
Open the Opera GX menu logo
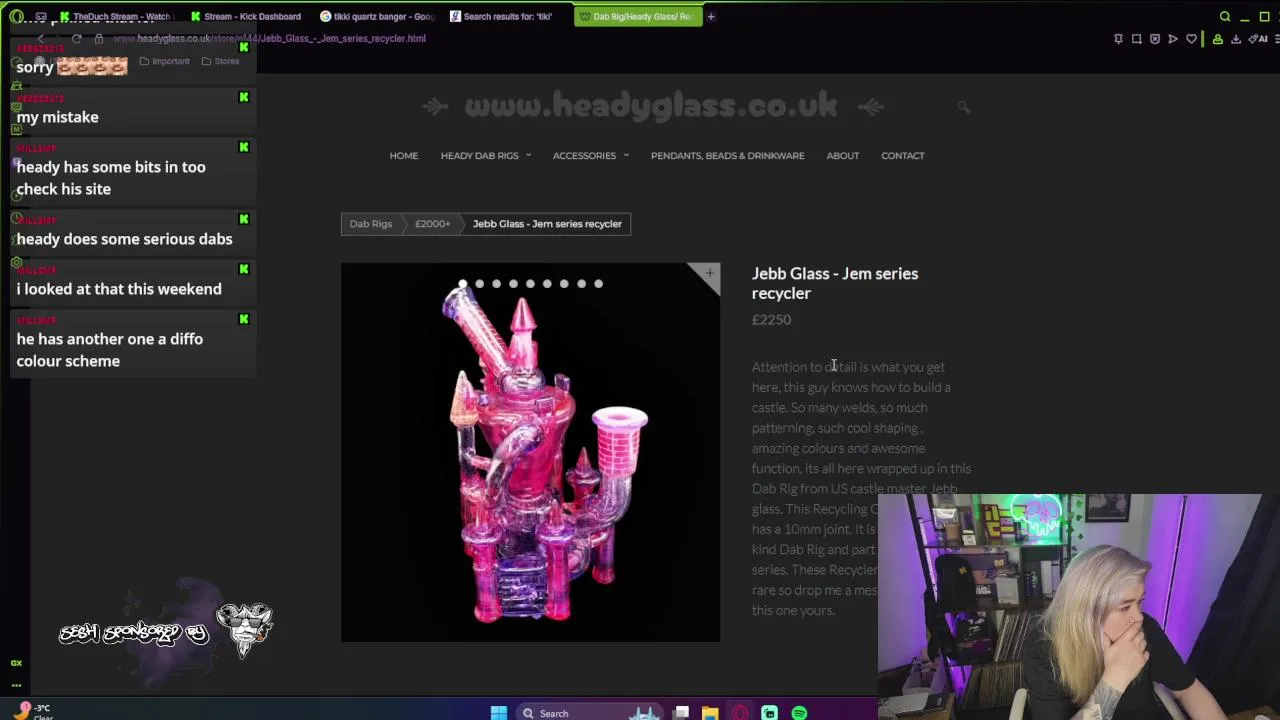[17, 16]
